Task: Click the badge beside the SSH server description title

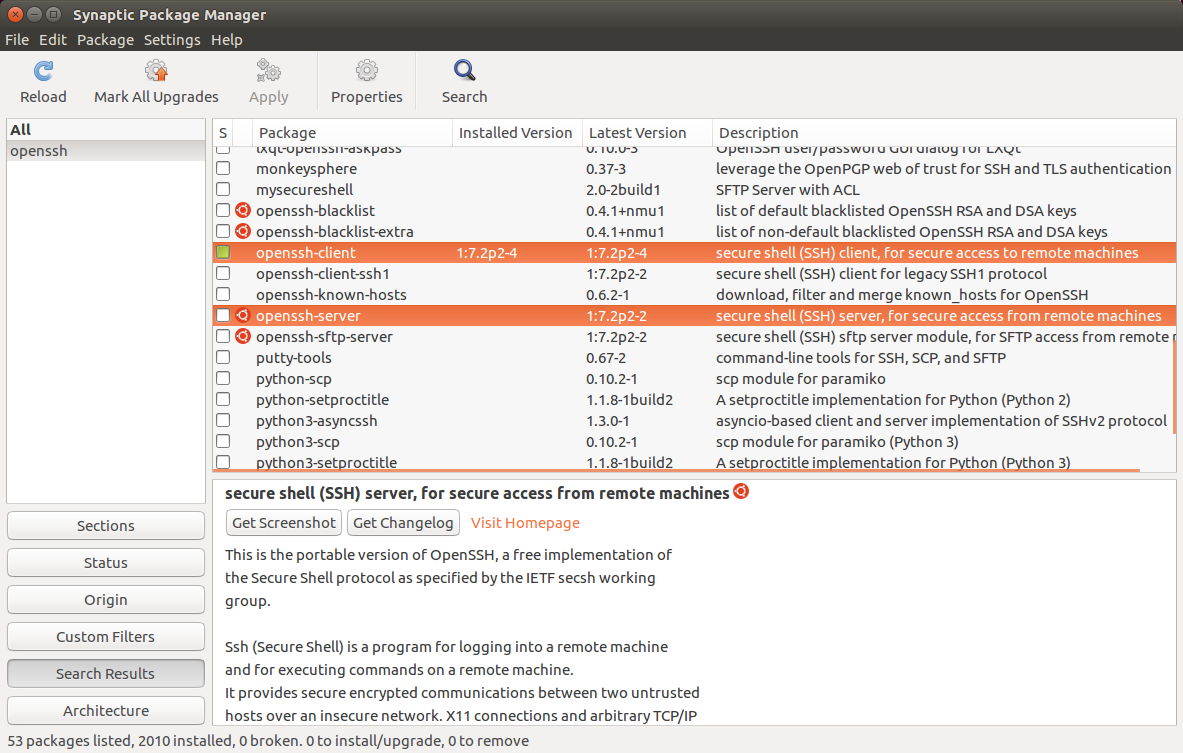Action: (740, 491)
